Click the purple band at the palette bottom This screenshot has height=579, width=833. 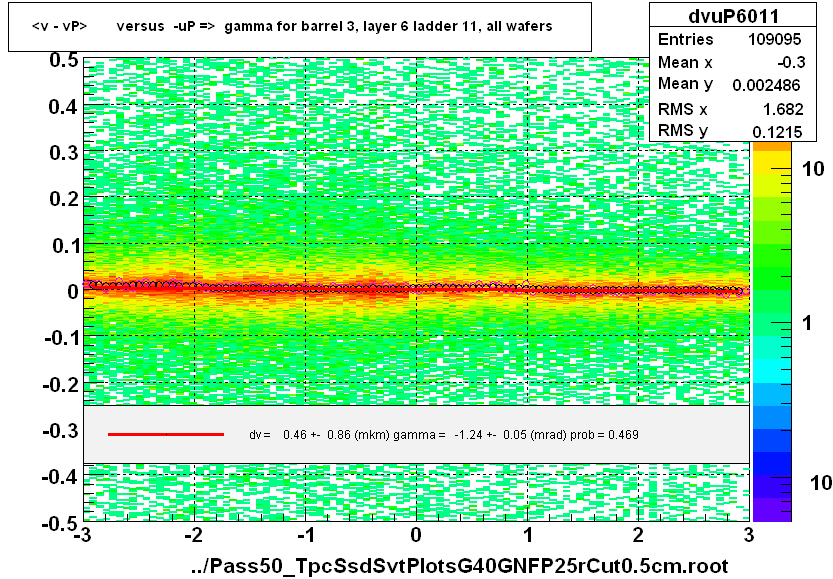click(772, 510)
